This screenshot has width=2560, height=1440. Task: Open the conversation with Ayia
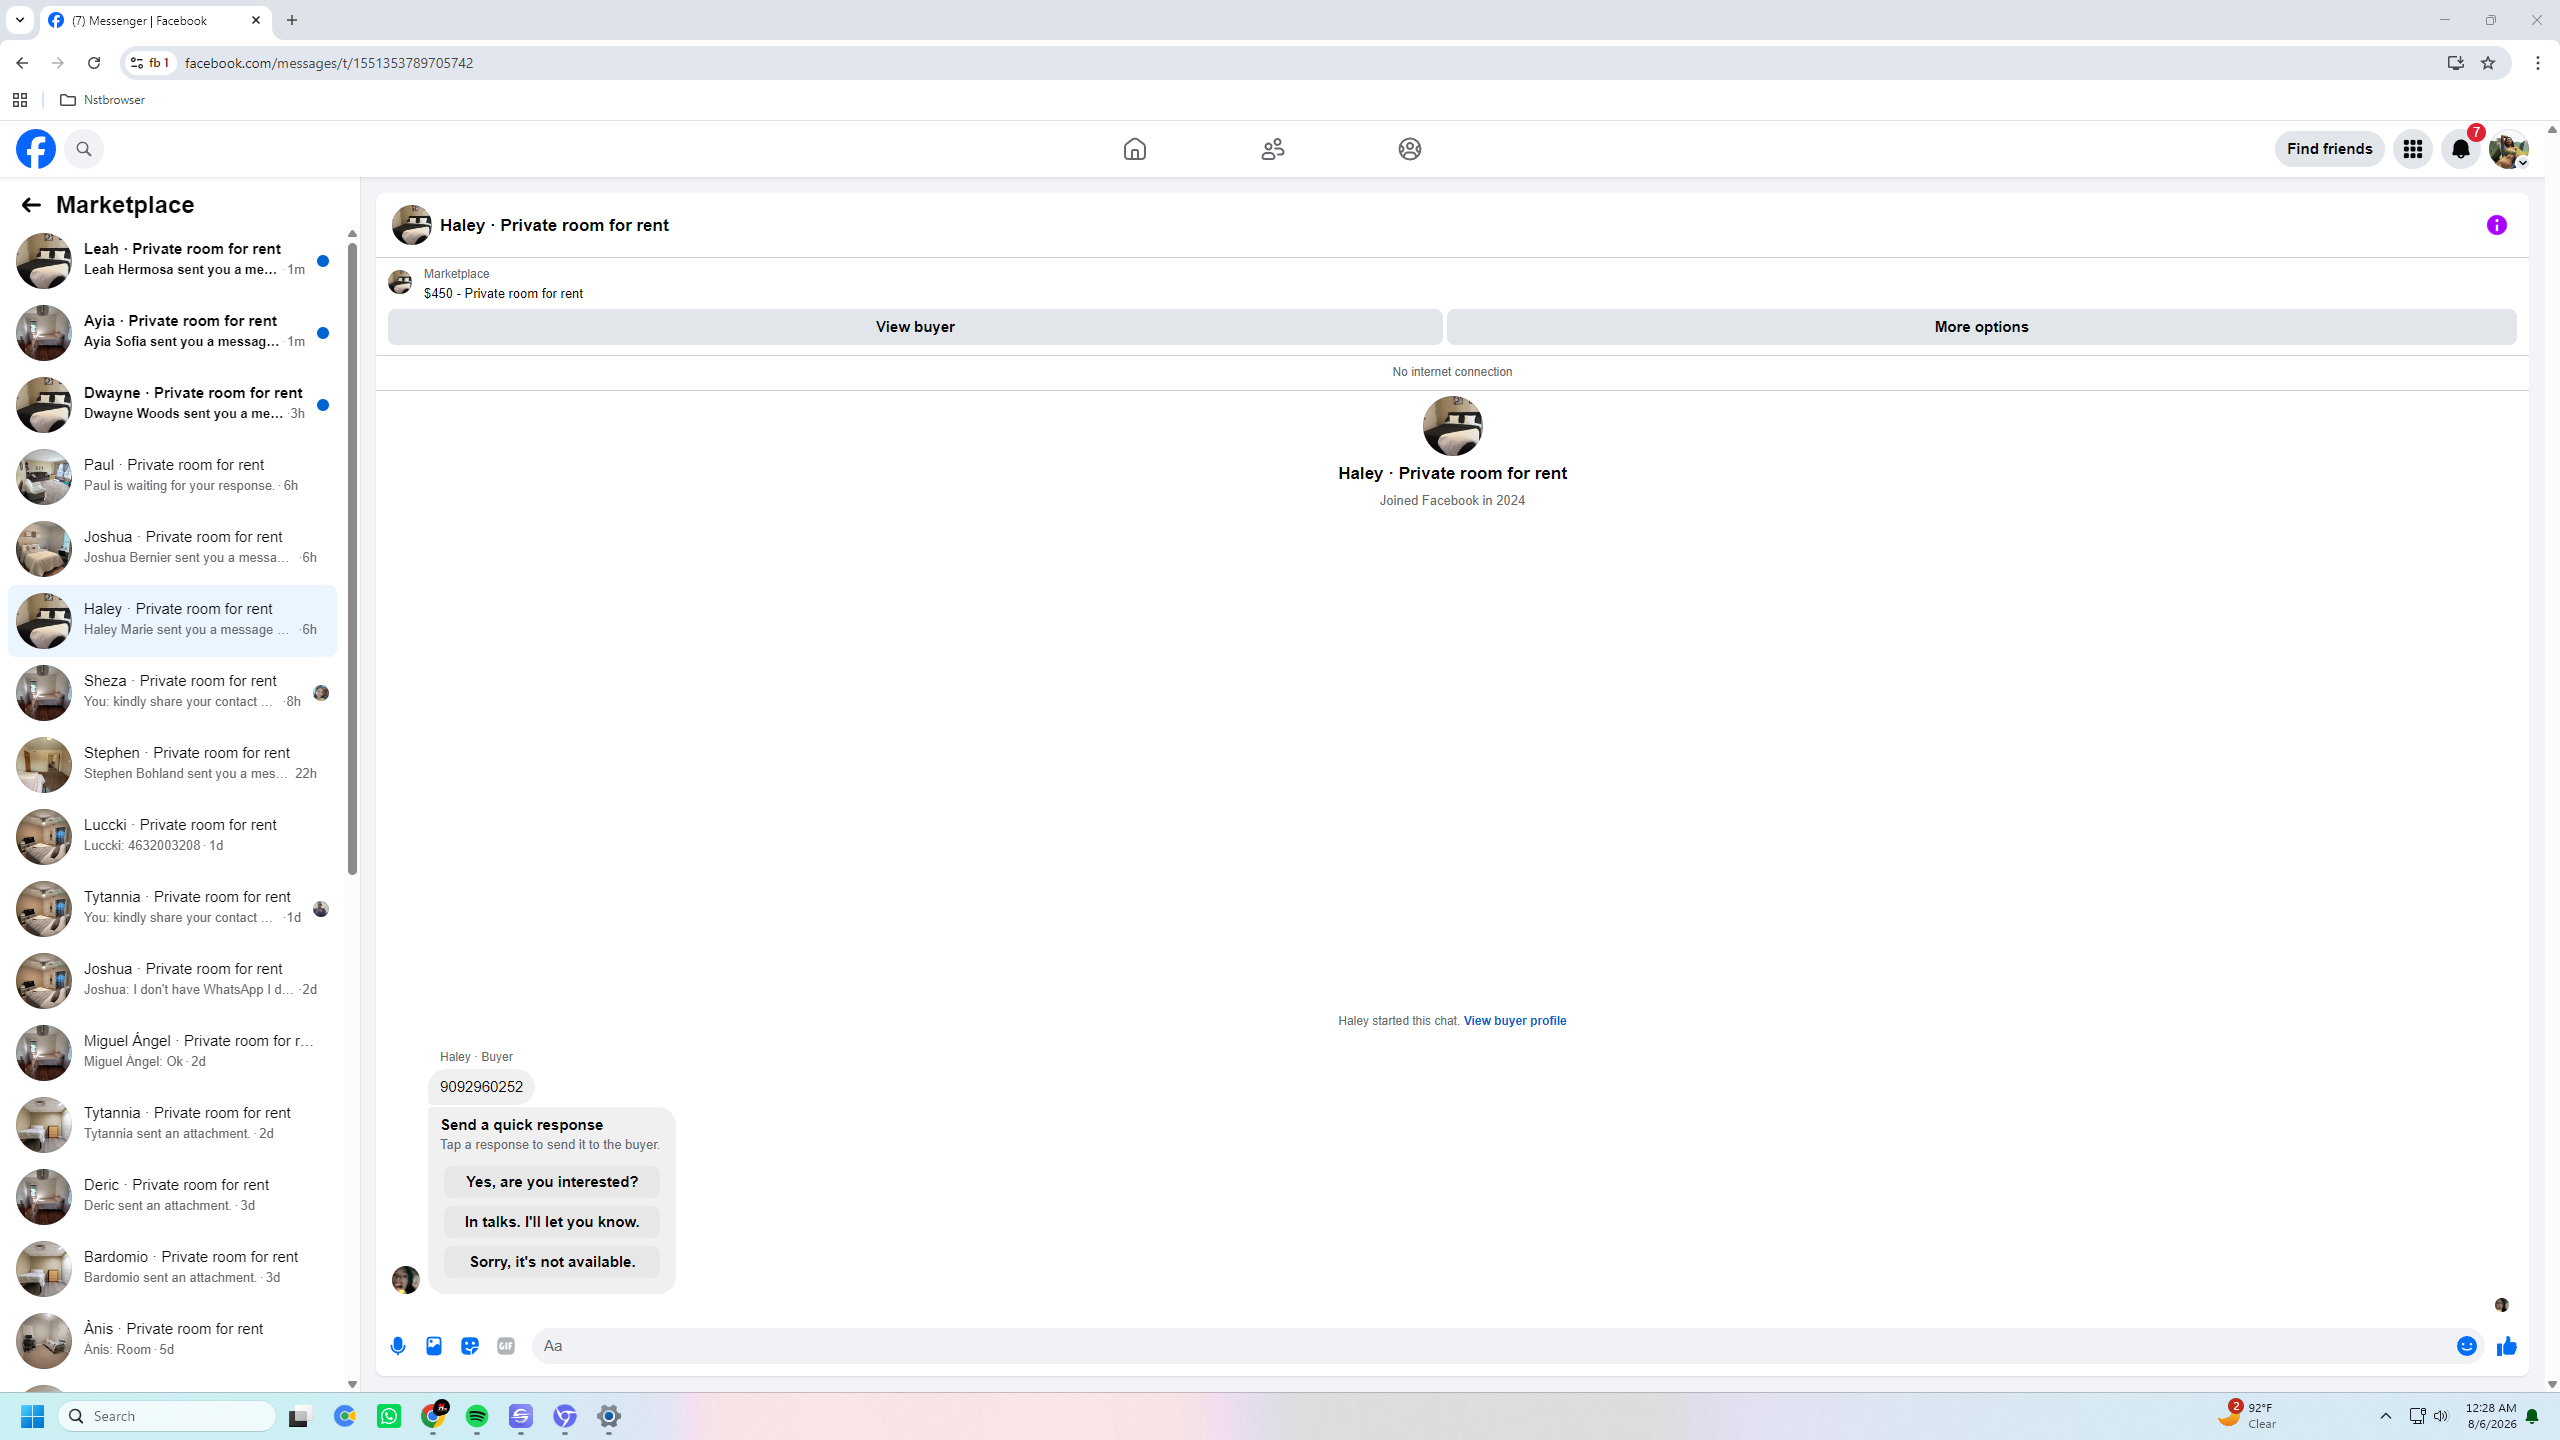tap(173, 333)
